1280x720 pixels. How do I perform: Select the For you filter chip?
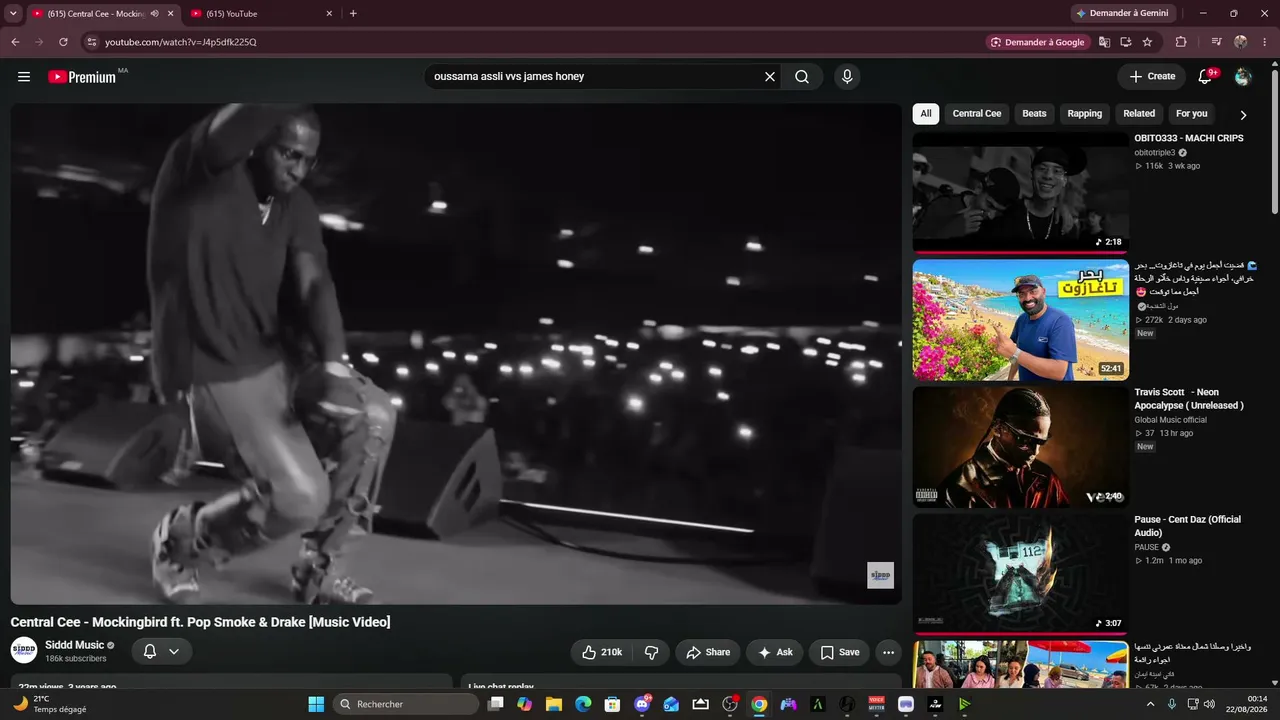(x=1192, y=114)
